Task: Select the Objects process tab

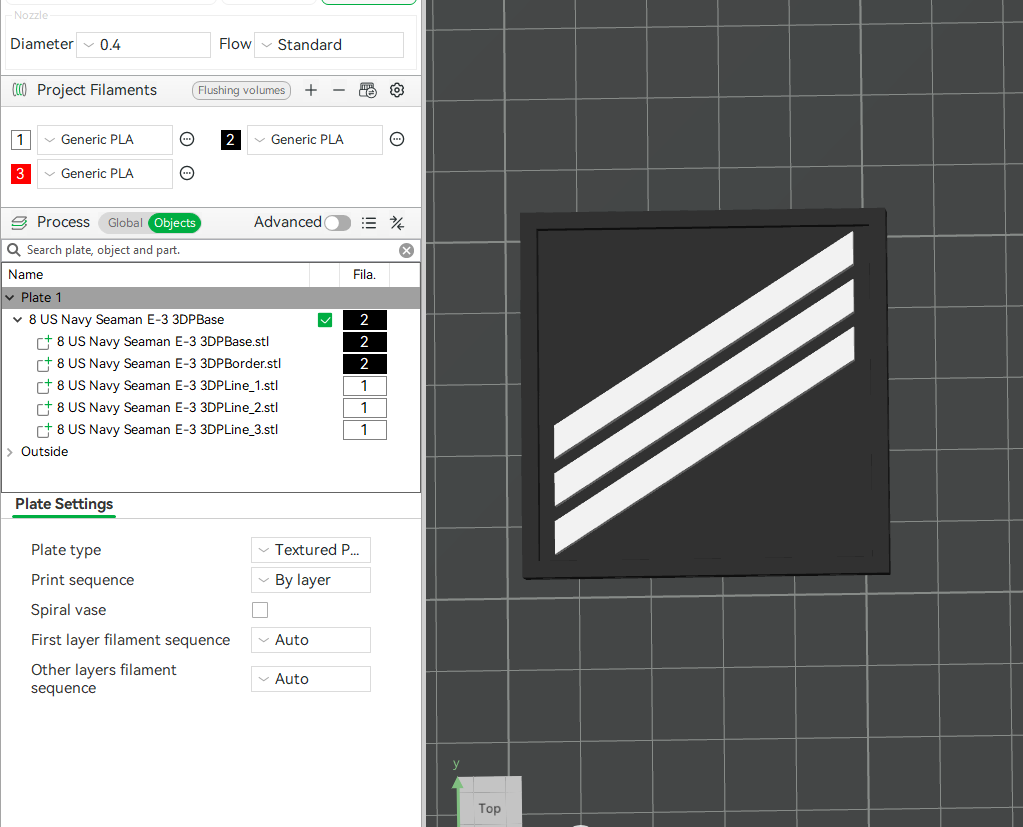Action: pyautogui.click(x=174, y=222)
